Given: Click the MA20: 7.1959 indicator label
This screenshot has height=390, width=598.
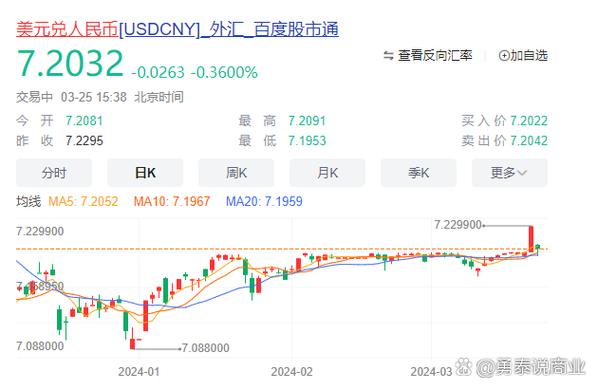Looking at the screenshot, I should [264, 201].
